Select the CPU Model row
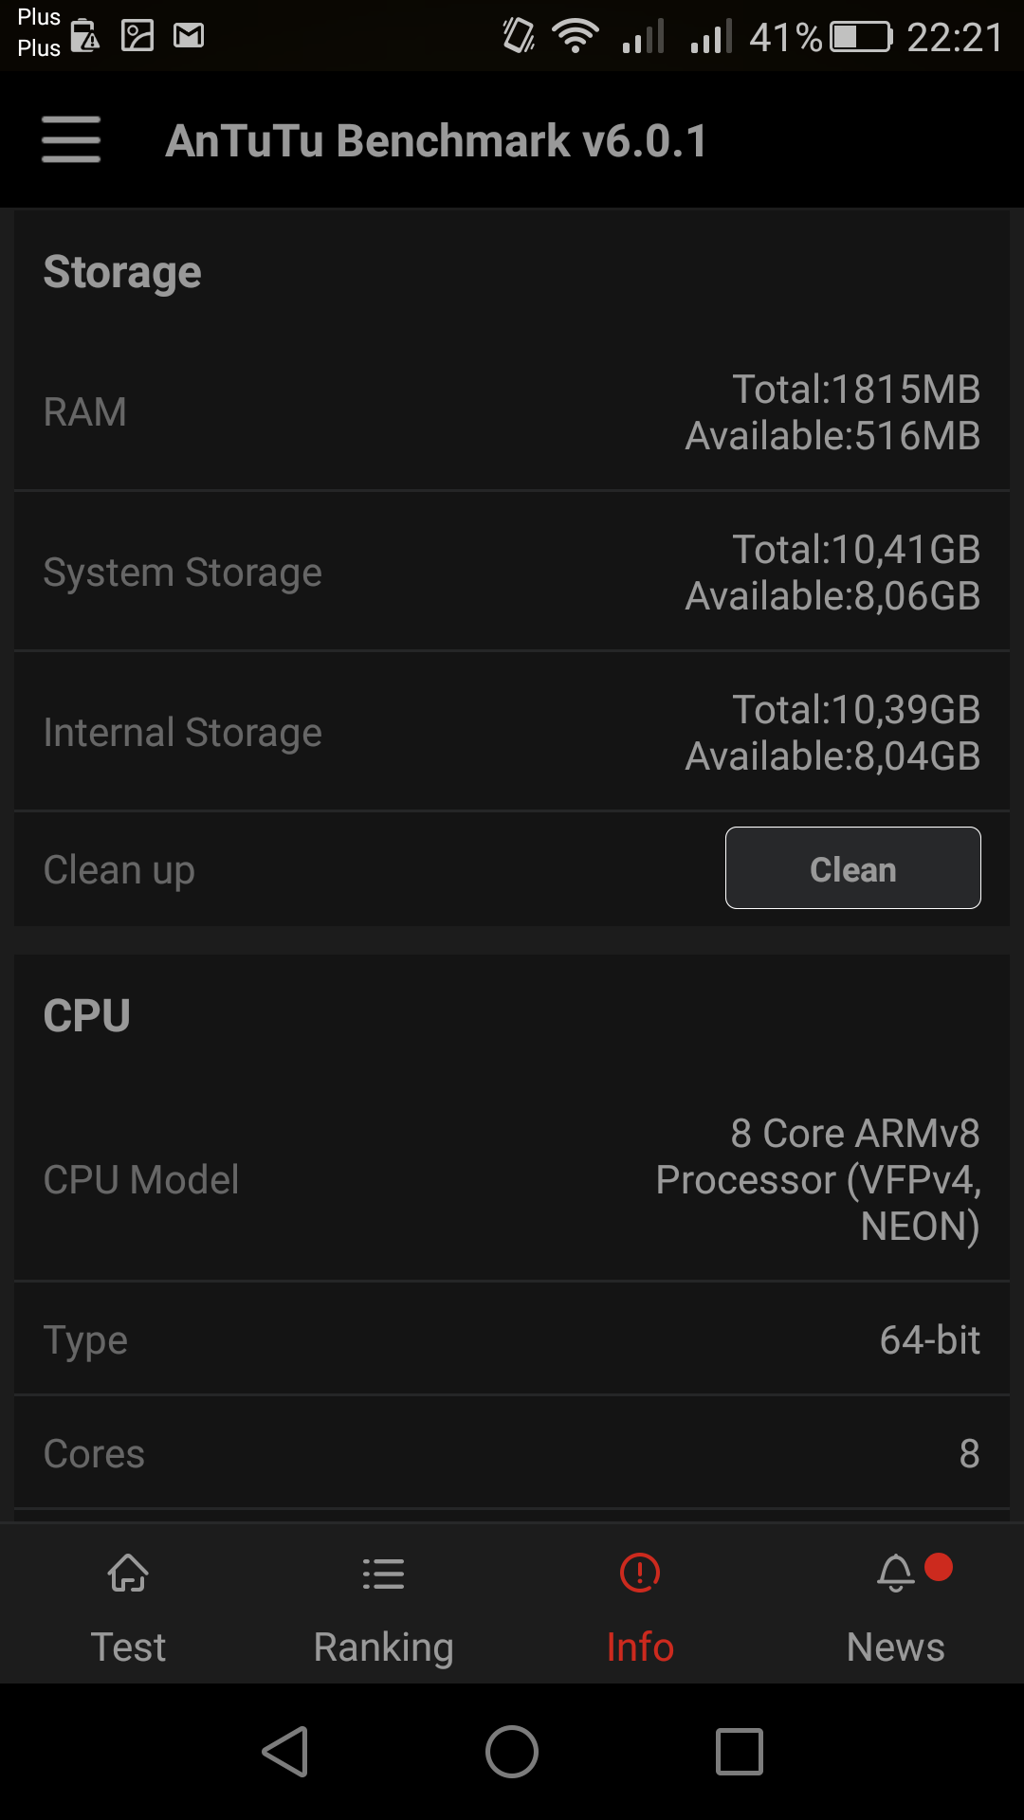The height and width of the screenshot is (1820, 1024). click(512, 1179)
